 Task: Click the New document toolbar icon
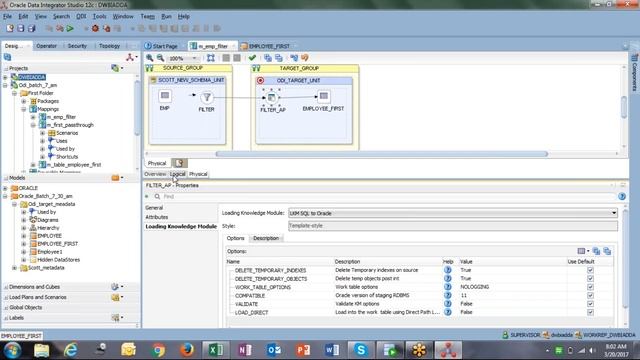[10, 28]
